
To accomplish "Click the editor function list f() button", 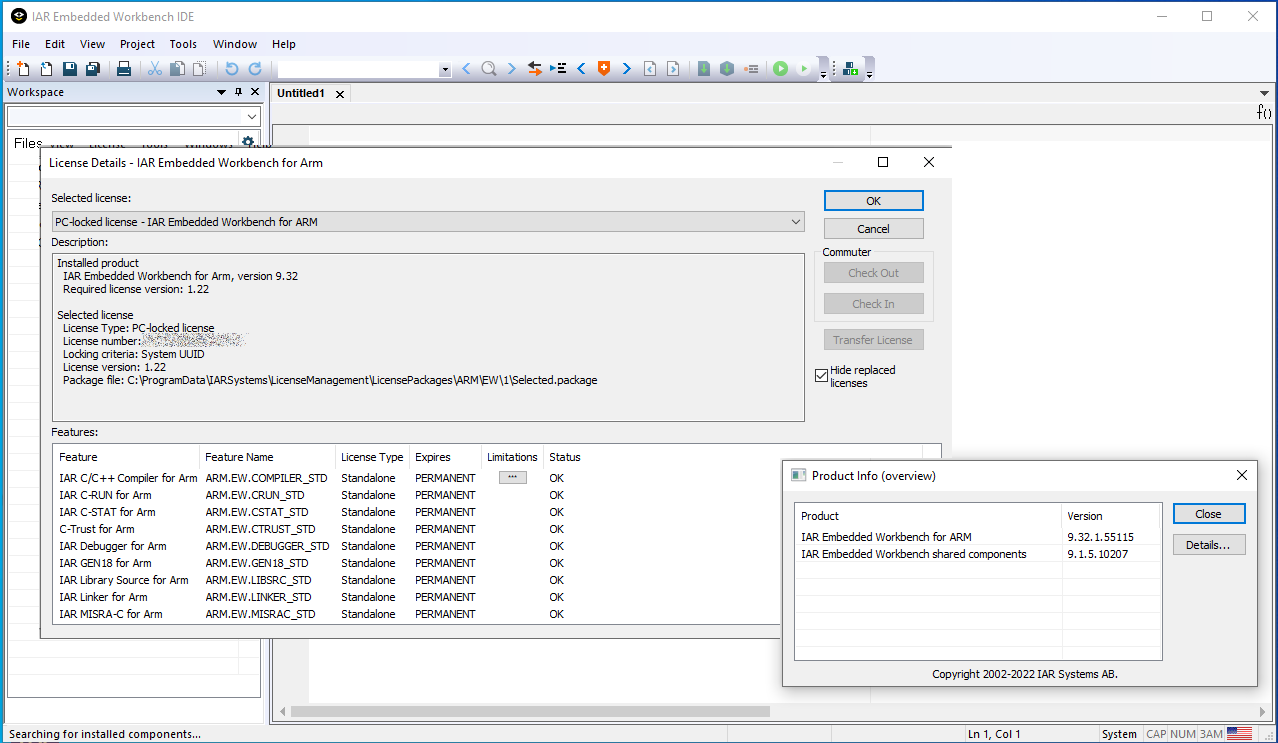I will pos(1264,112).
